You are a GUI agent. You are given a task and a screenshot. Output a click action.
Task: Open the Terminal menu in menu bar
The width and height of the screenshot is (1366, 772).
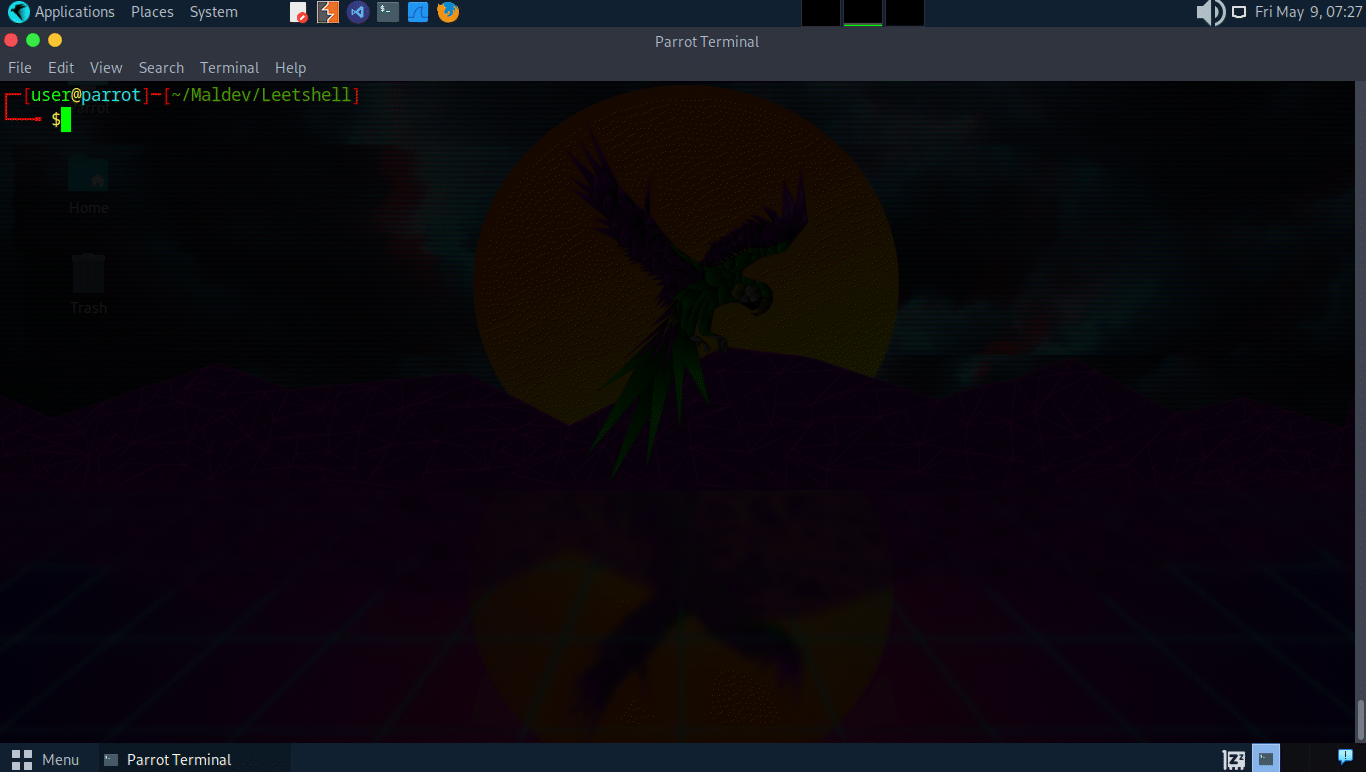coord(229,68)
